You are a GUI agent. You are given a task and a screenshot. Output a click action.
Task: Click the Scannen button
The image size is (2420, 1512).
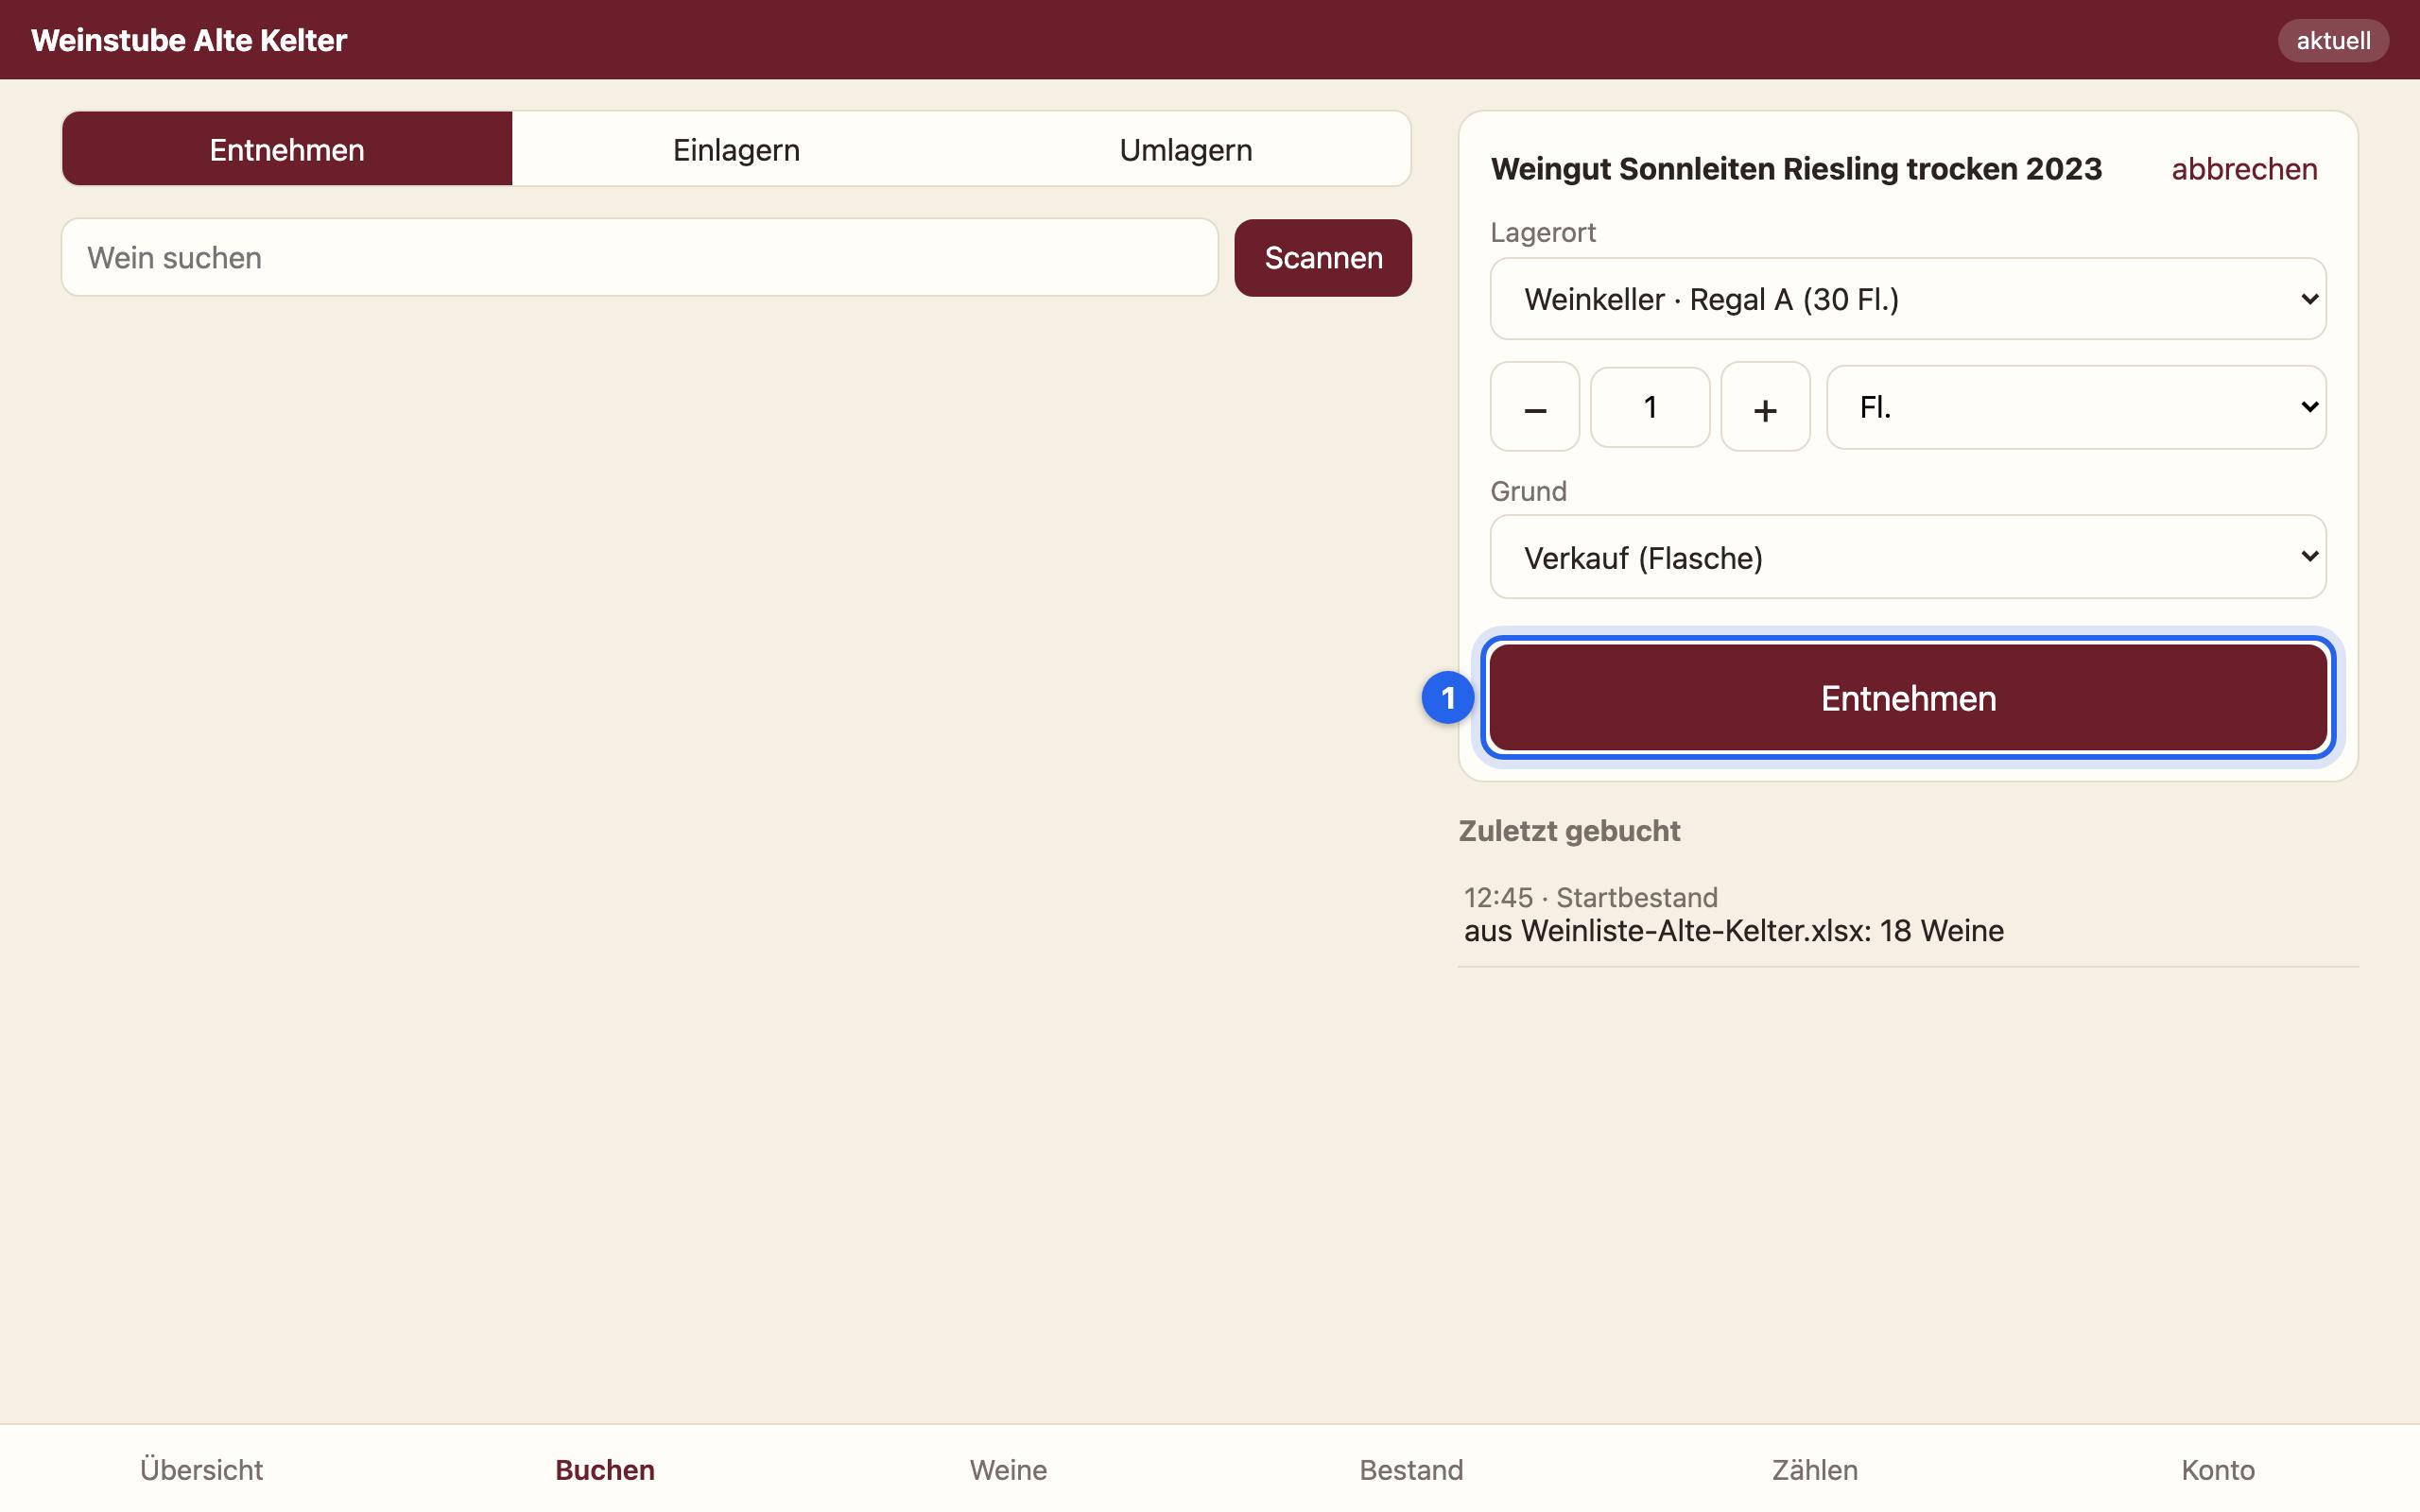pos(1323,258)
